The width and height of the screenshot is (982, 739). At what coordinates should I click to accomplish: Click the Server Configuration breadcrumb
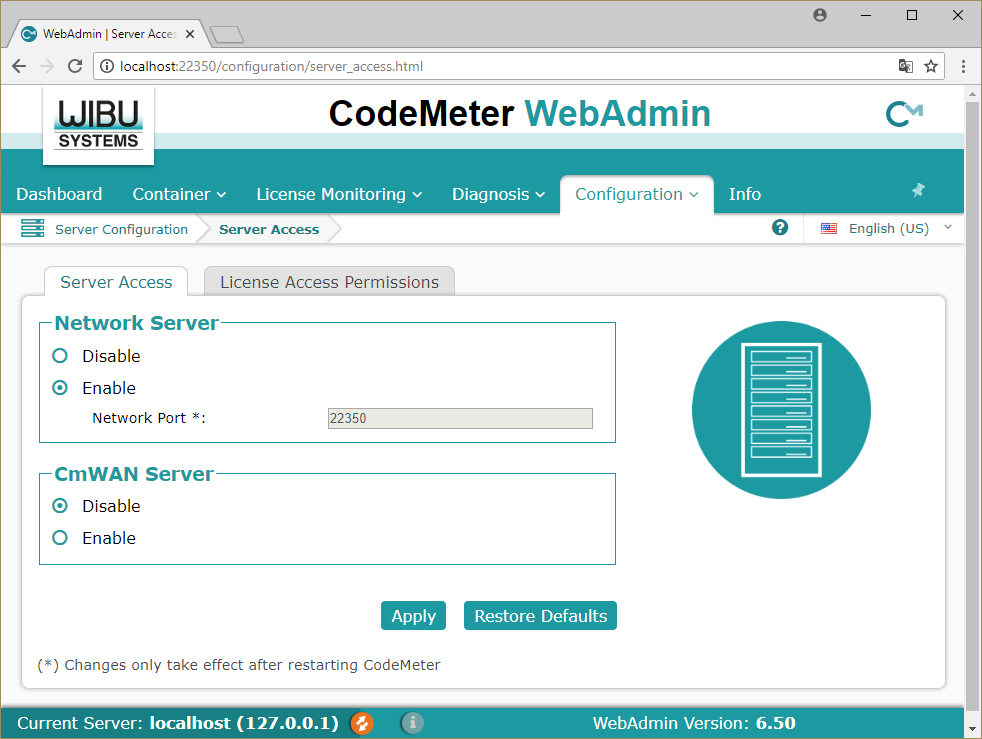tap(121, 229)
